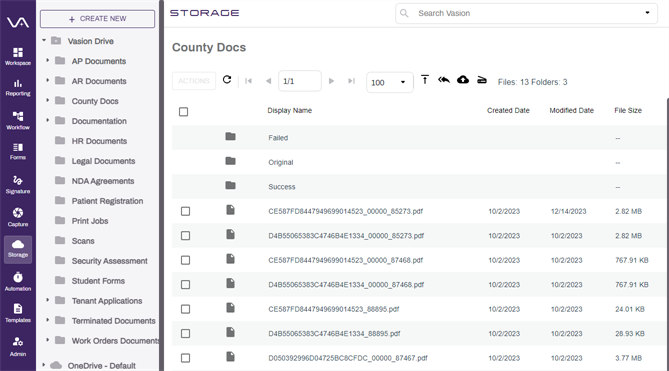Viewport: 669px width, 371px height.
Task: Click the page number field showing 1/1
Action: (300, 81)
